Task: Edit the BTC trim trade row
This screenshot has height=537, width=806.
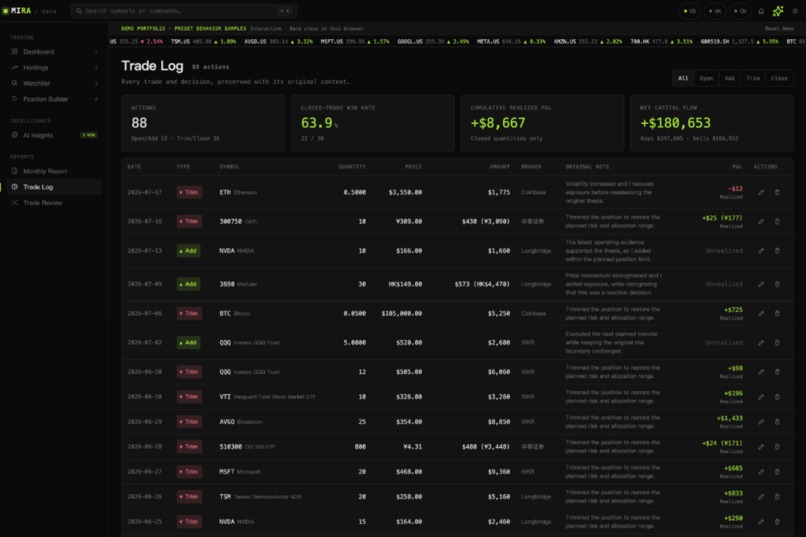Action: pos(761,313)
